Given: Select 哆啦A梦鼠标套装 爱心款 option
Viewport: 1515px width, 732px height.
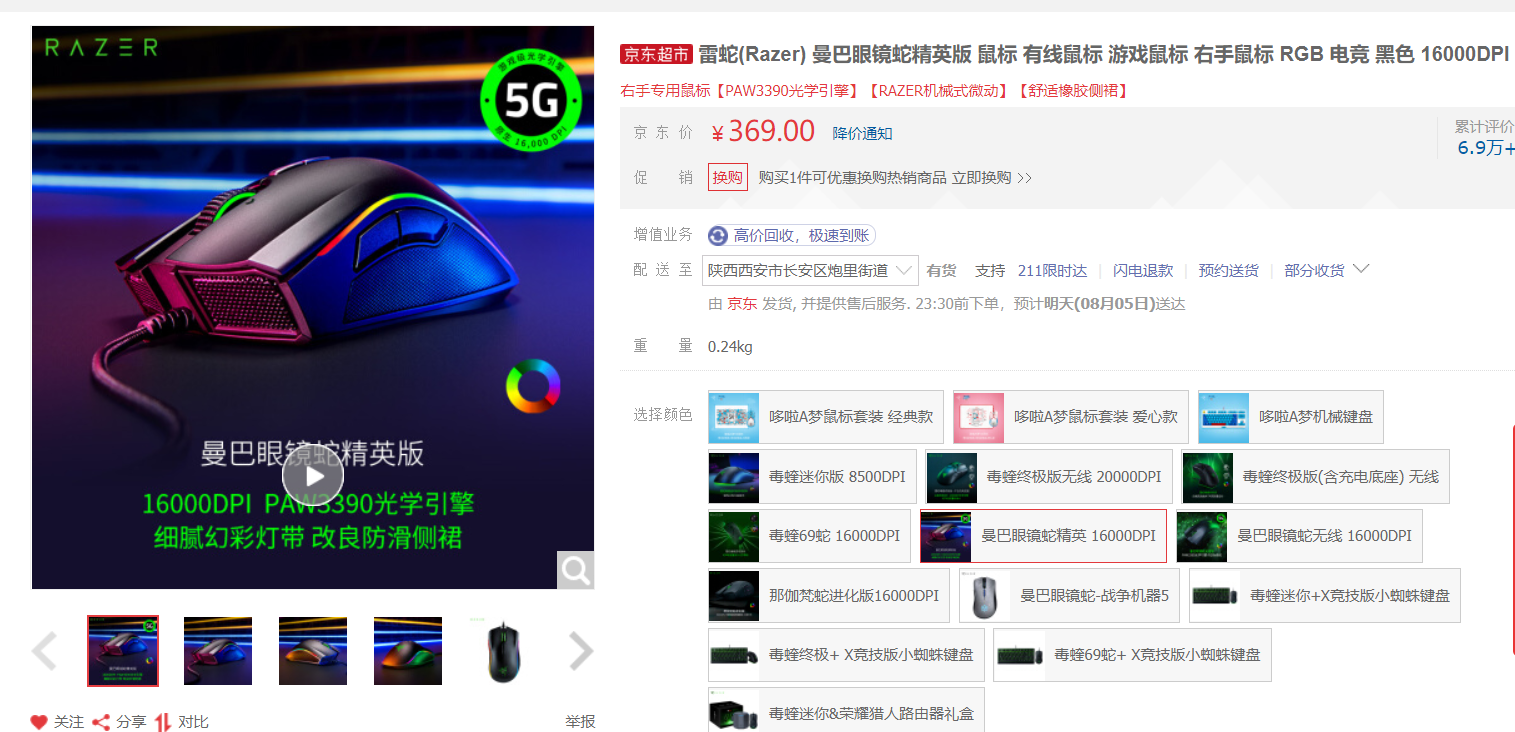Looking at the screenshot, I should pos(1071,417).
